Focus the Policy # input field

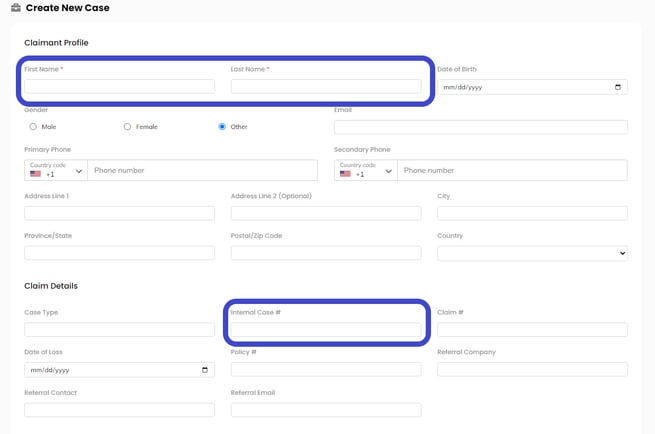(x=326, y=369)
